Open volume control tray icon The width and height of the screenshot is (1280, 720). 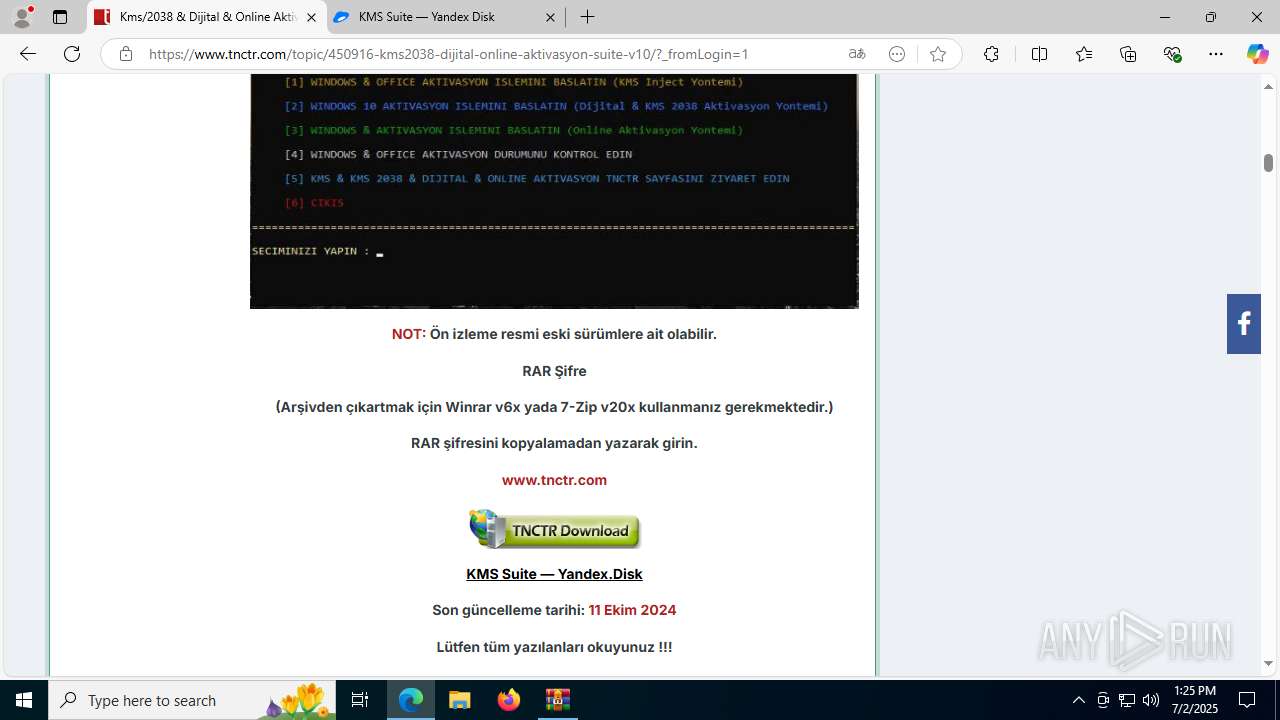(1151, 700)
